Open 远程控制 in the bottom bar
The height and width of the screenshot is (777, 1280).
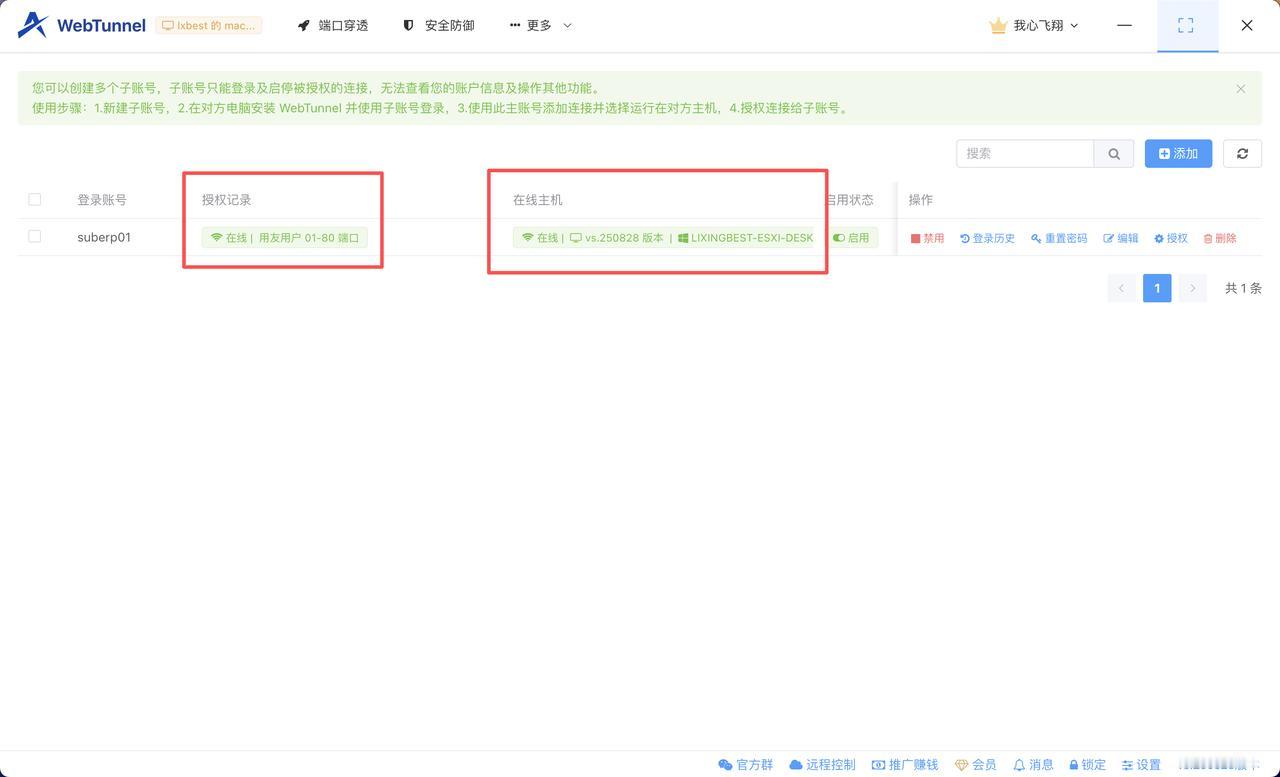tap(822, 765)
